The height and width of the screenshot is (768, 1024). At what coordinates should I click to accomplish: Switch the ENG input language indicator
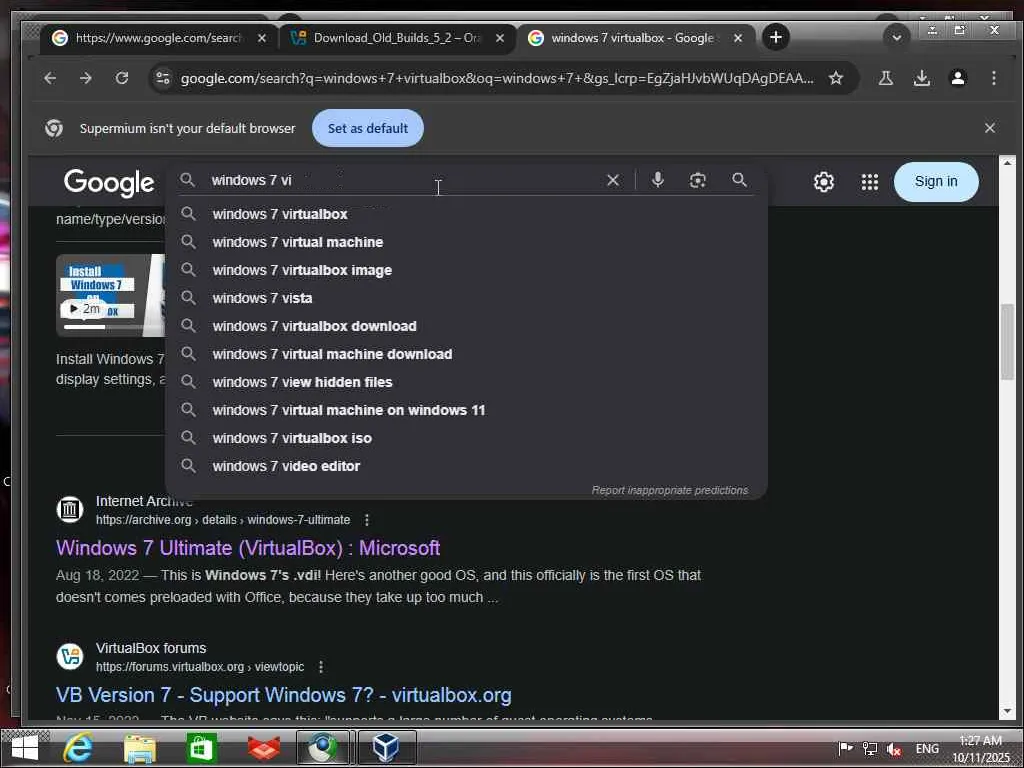[927, 749]
